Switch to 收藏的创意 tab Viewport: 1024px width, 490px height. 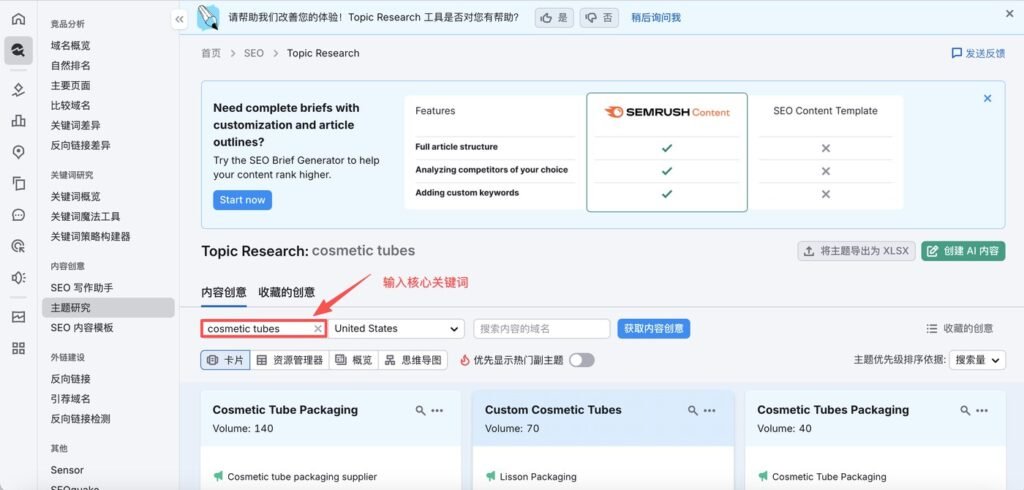[287, 292]
